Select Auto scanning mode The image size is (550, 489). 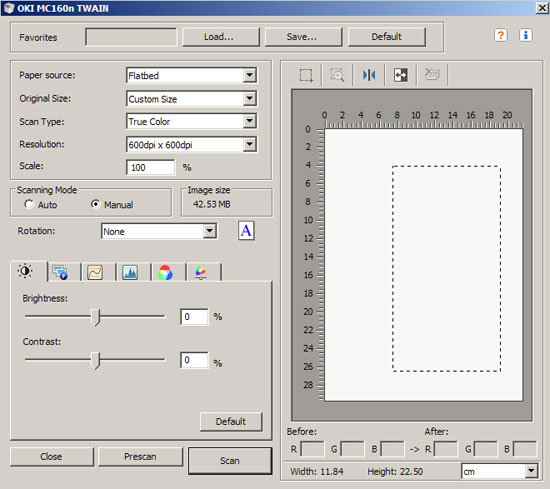pyautogui.click(x=29, y=204)
